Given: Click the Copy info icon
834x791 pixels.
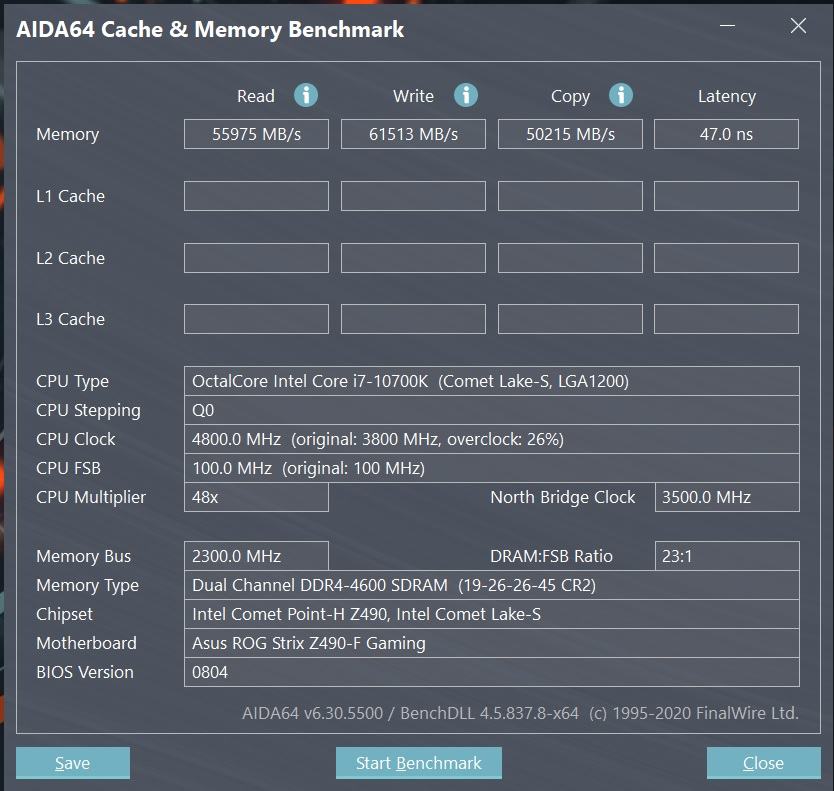Looking at the screenshot, I should pos(621,96).
